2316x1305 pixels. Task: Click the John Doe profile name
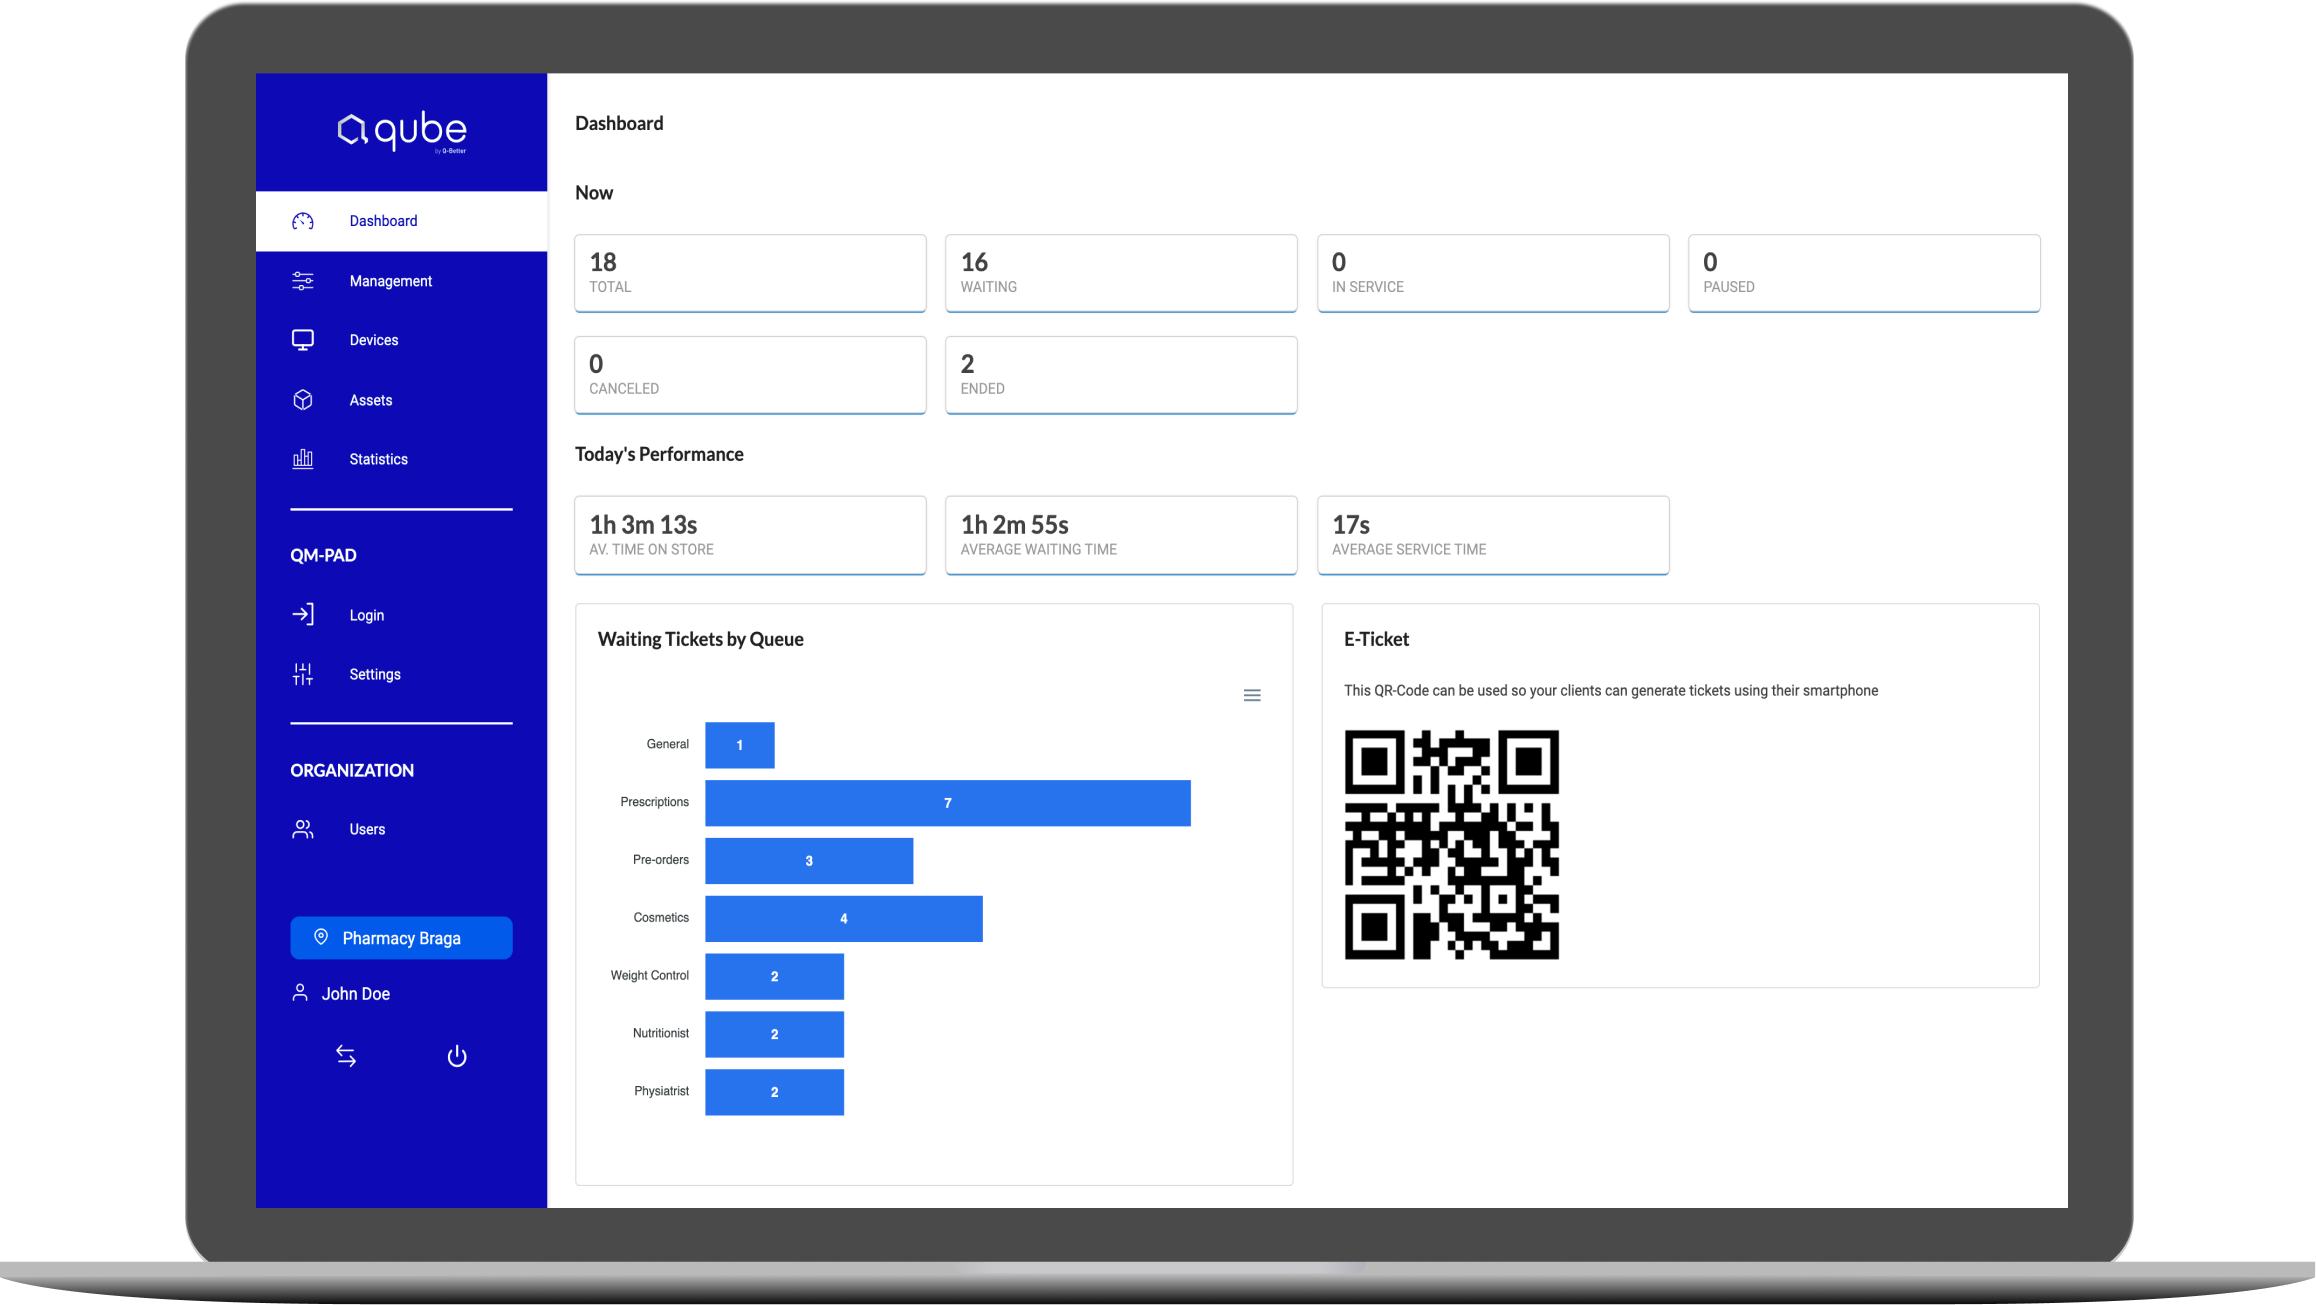click(x=356, y=994)
